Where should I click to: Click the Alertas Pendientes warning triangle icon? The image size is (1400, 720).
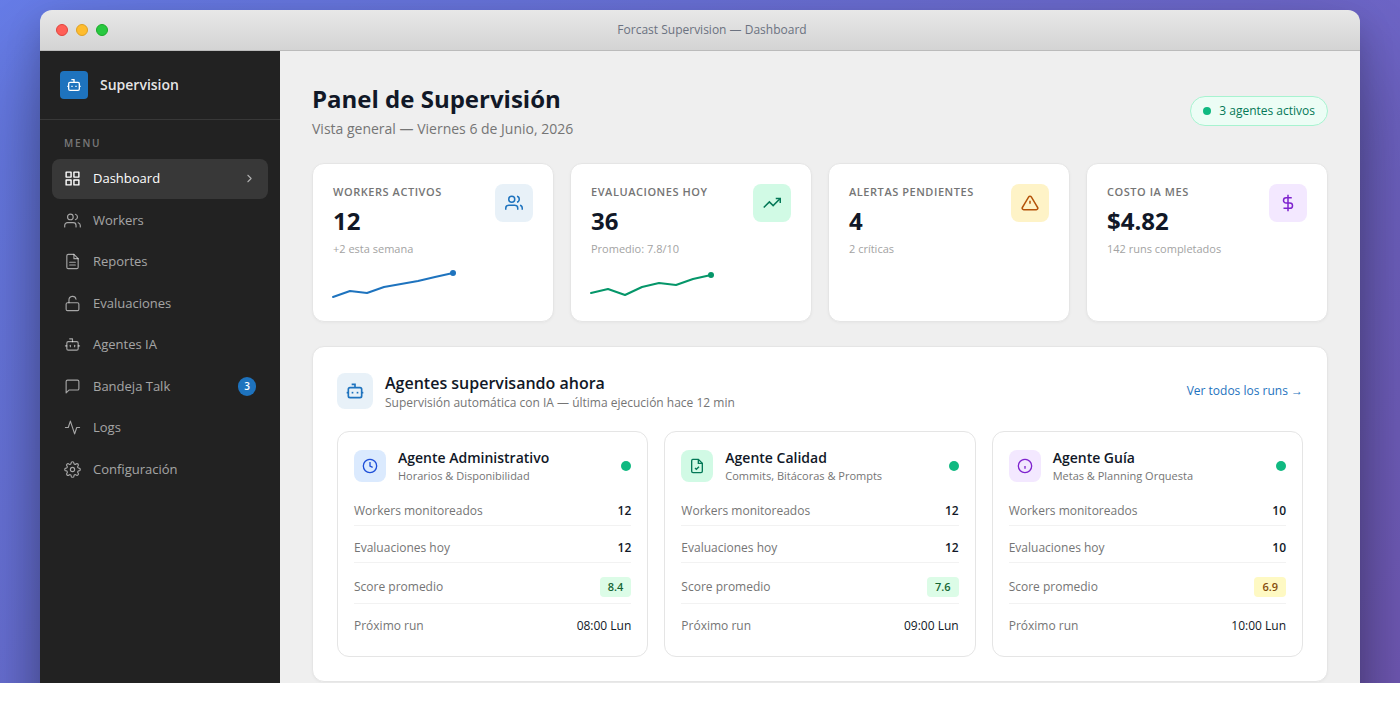click(x=1030, y=203)
